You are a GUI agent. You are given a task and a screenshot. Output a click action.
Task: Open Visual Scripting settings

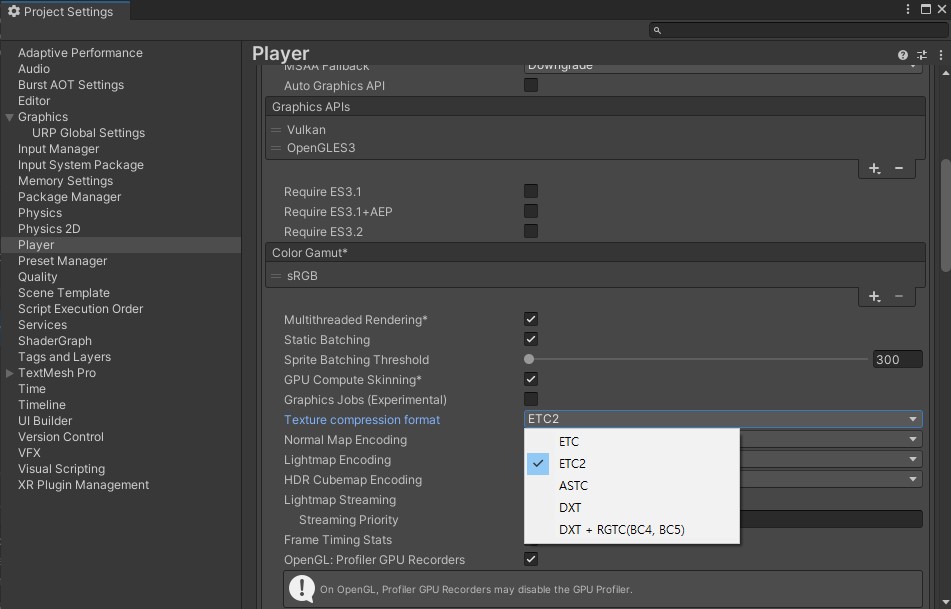pyautogui.click(x=61, y=469)
